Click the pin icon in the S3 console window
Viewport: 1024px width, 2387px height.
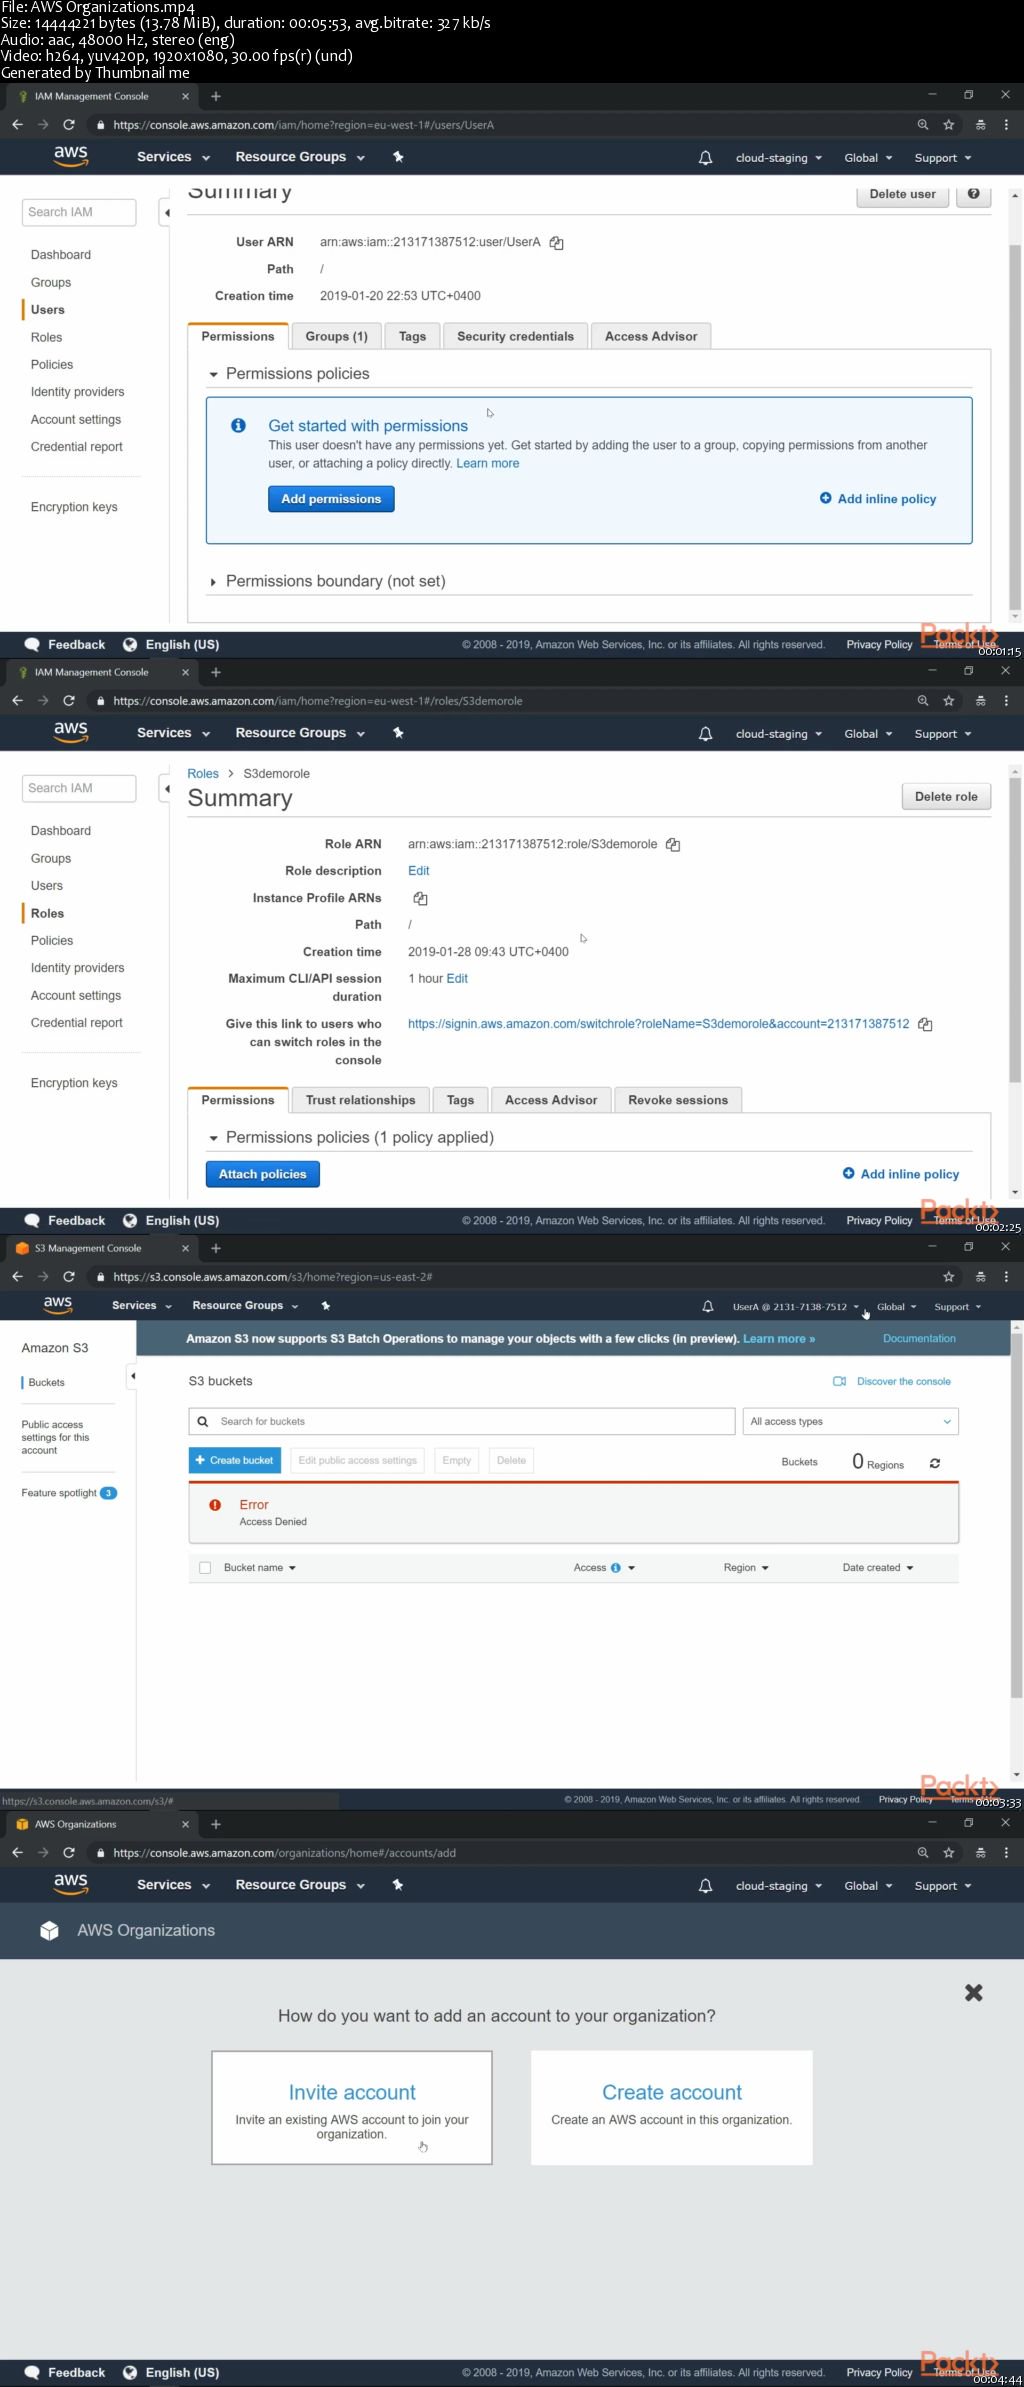325,1306
